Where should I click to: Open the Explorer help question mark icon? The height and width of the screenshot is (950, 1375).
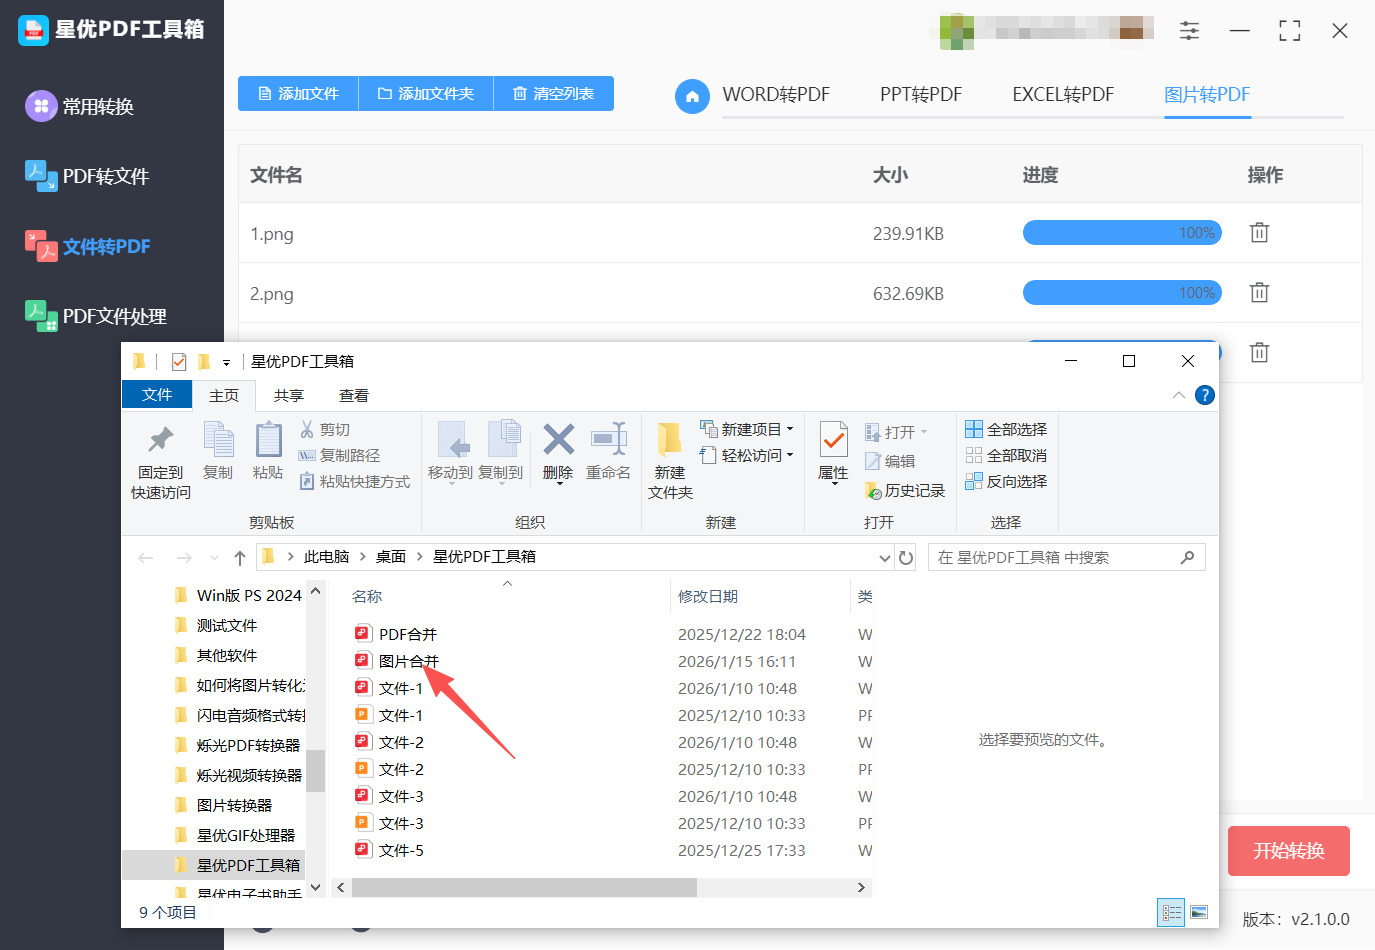coord(1205,395)
